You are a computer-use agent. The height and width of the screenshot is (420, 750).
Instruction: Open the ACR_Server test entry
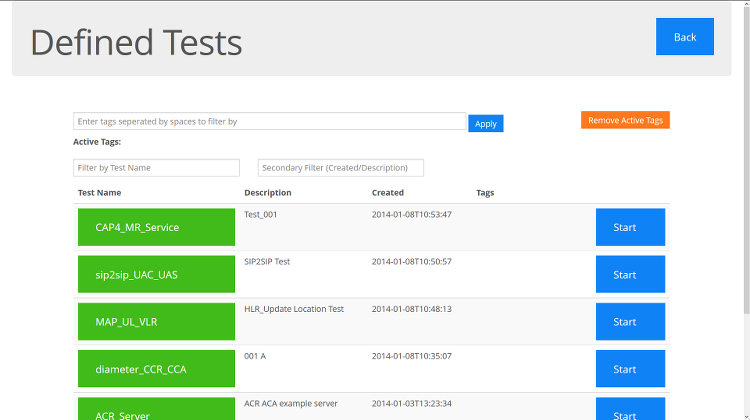point(156,409)
